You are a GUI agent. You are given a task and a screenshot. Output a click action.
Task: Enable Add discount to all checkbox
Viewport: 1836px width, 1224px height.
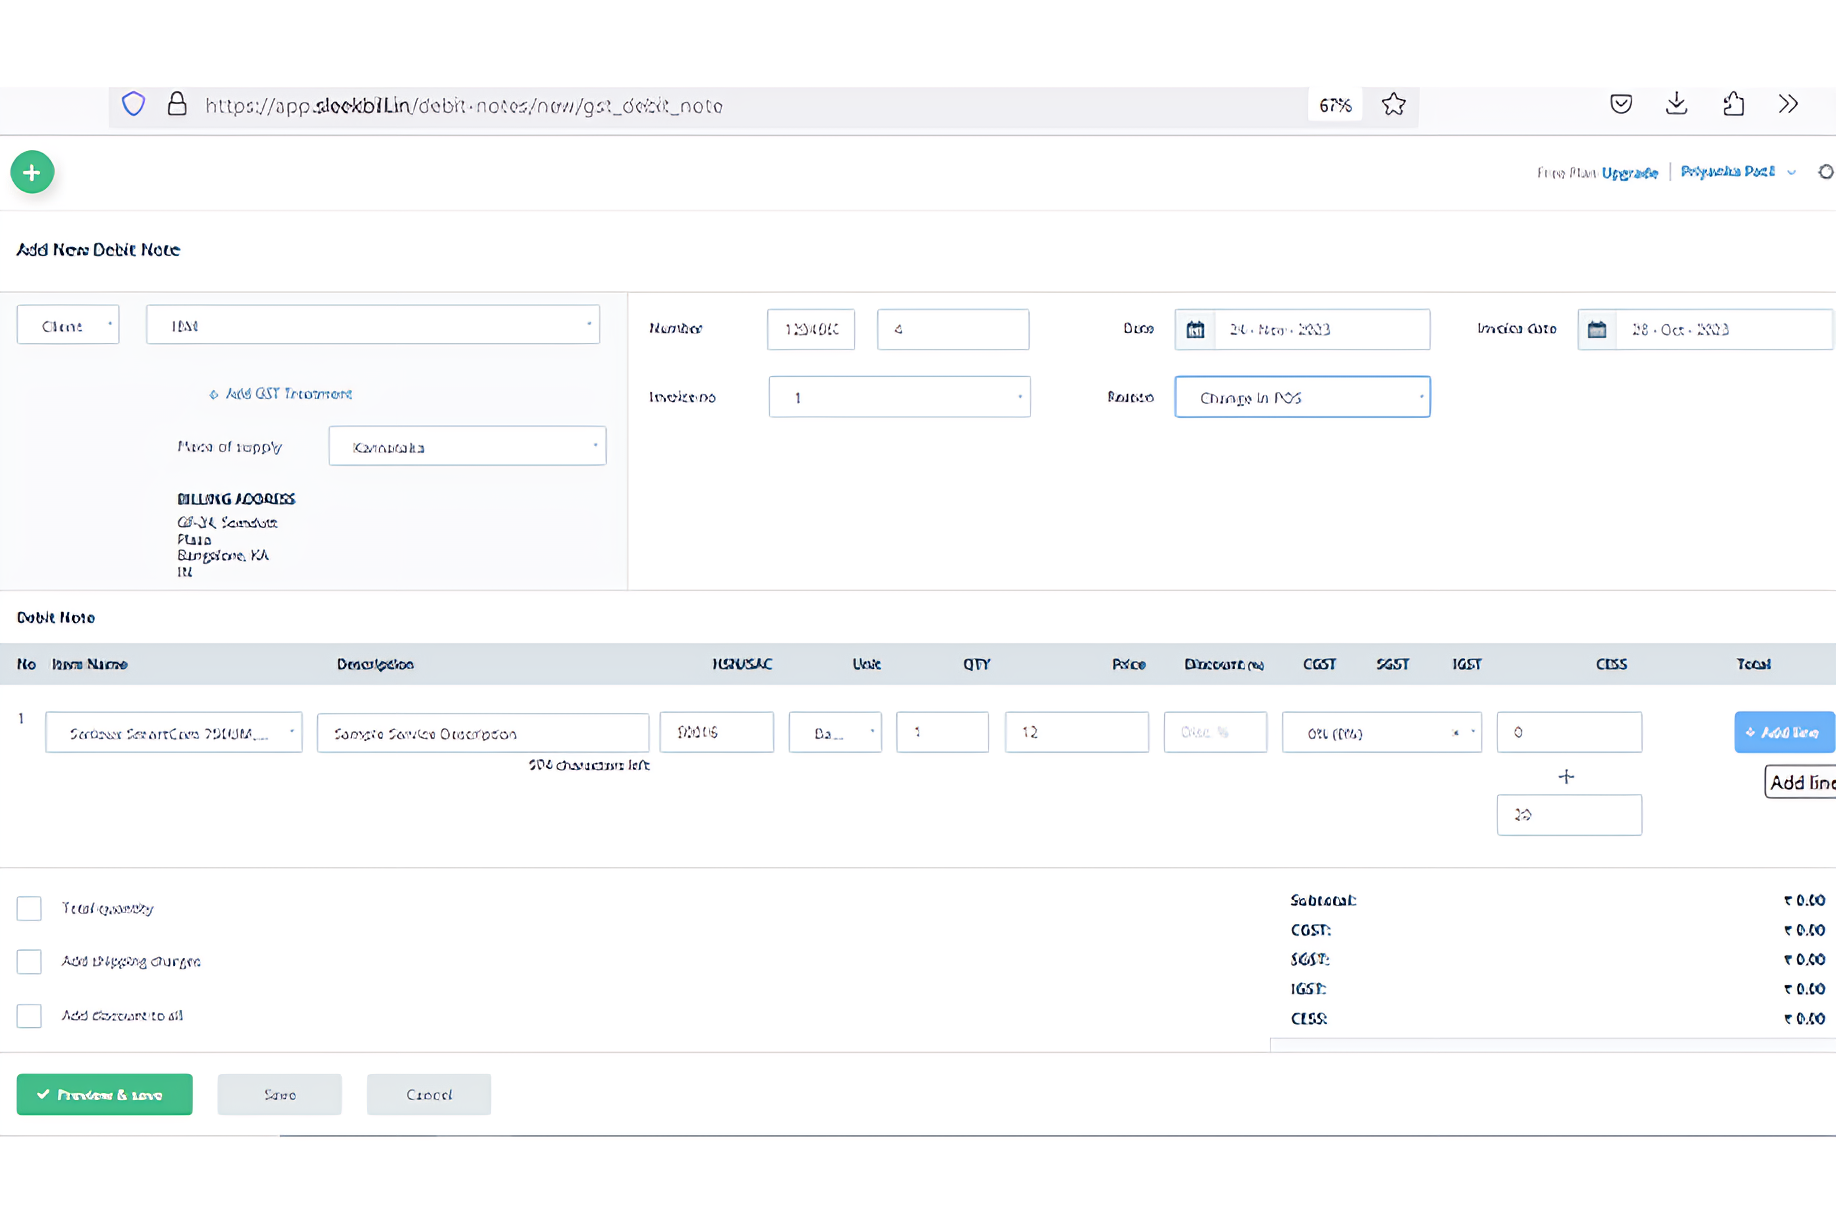pyautogui.click(x=29, y=1015)
